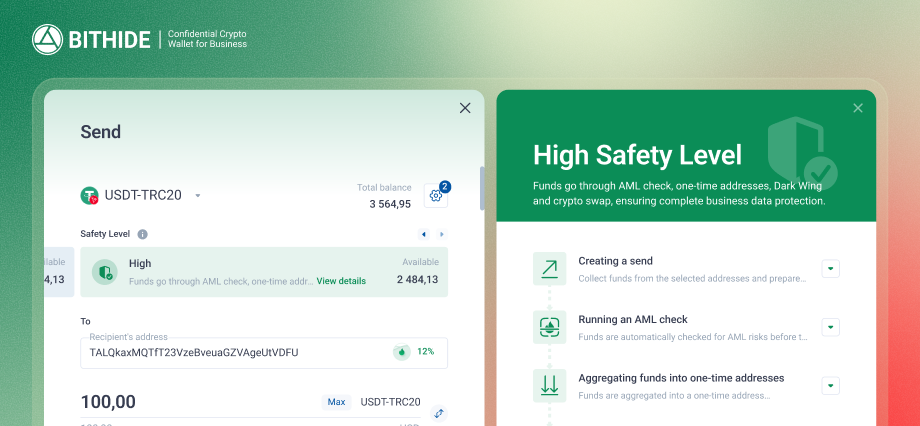
Task: Expand the Creating a send step
Action: tap(830, 268)
